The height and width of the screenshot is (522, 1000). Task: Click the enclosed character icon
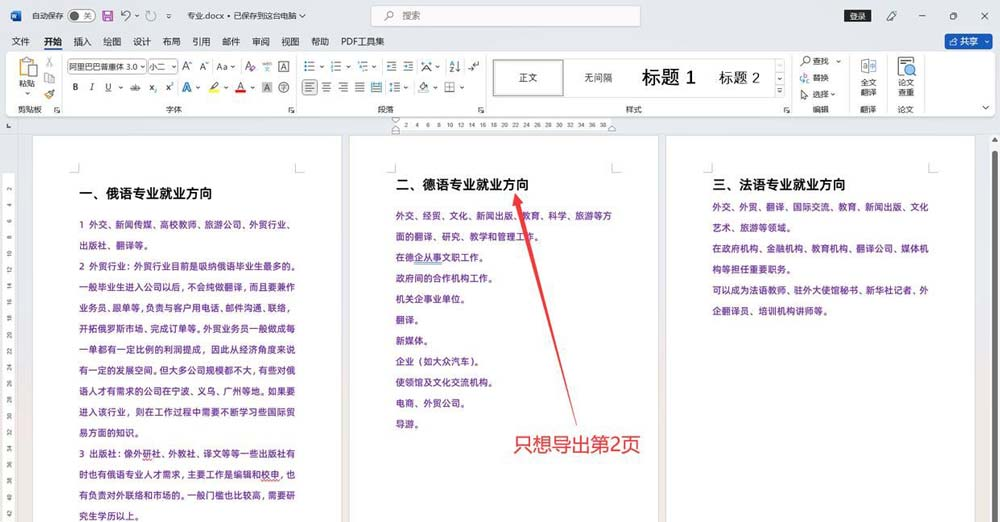click(283, 87)
